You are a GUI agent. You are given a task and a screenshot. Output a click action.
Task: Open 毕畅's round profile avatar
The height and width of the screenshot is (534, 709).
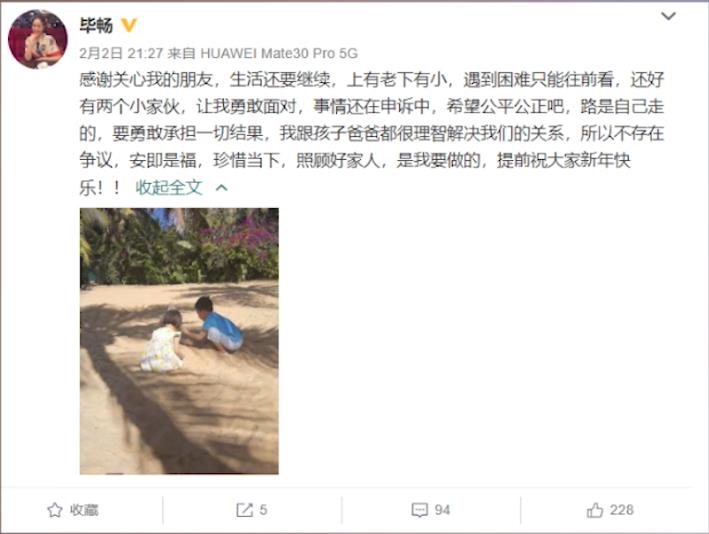pyautogui.click(x=38, y=39)
